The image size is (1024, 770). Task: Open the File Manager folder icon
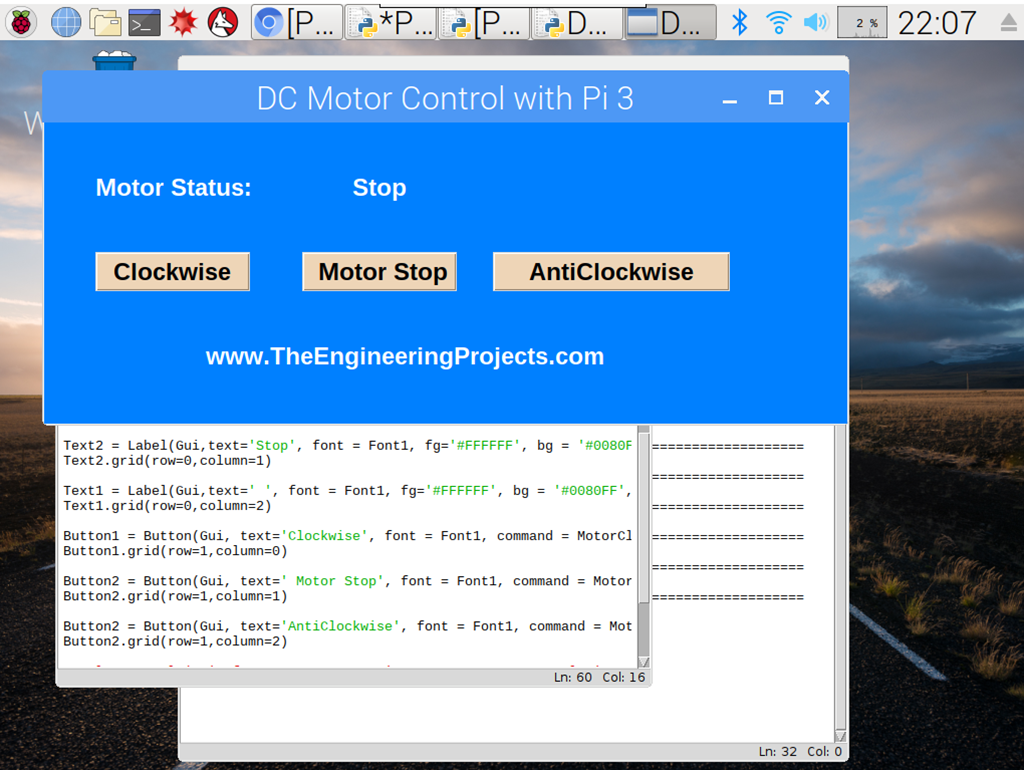105,21
